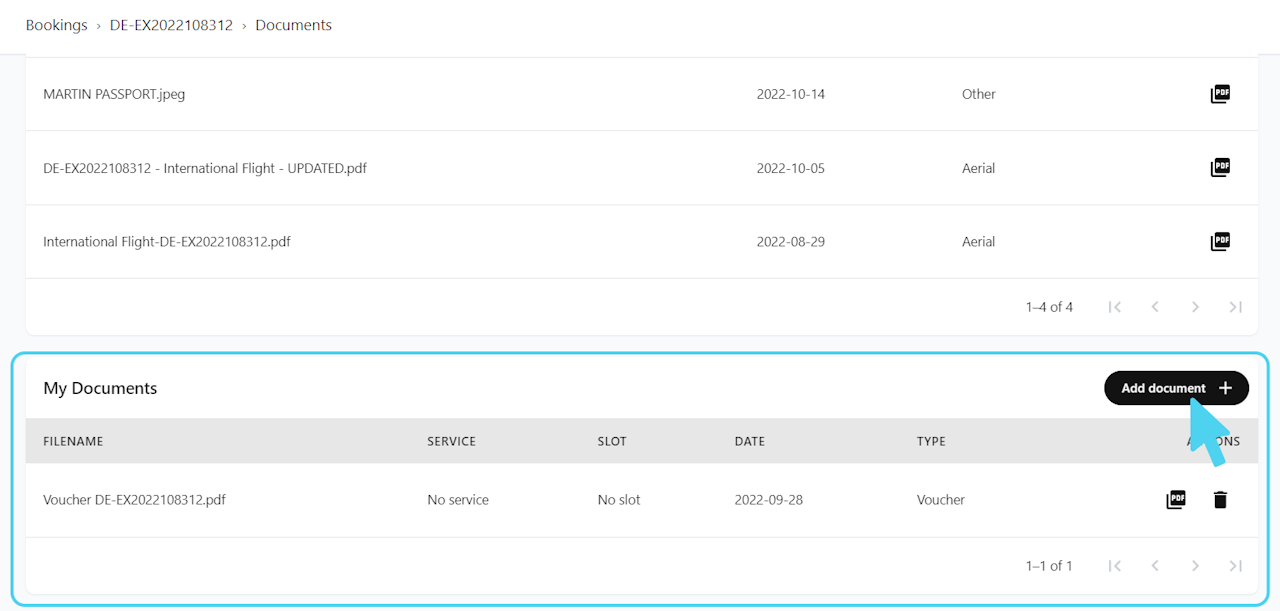Screen dimensions: 1280x611
Task: Open DE-EX2022108312 booking breadcrumb link
Action: click(x=171, y=25)
